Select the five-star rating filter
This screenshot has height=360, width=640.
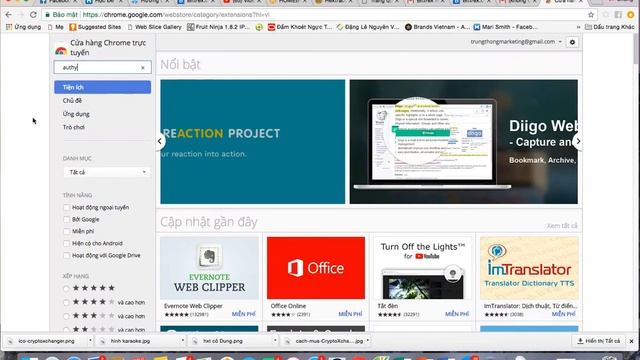66,289
